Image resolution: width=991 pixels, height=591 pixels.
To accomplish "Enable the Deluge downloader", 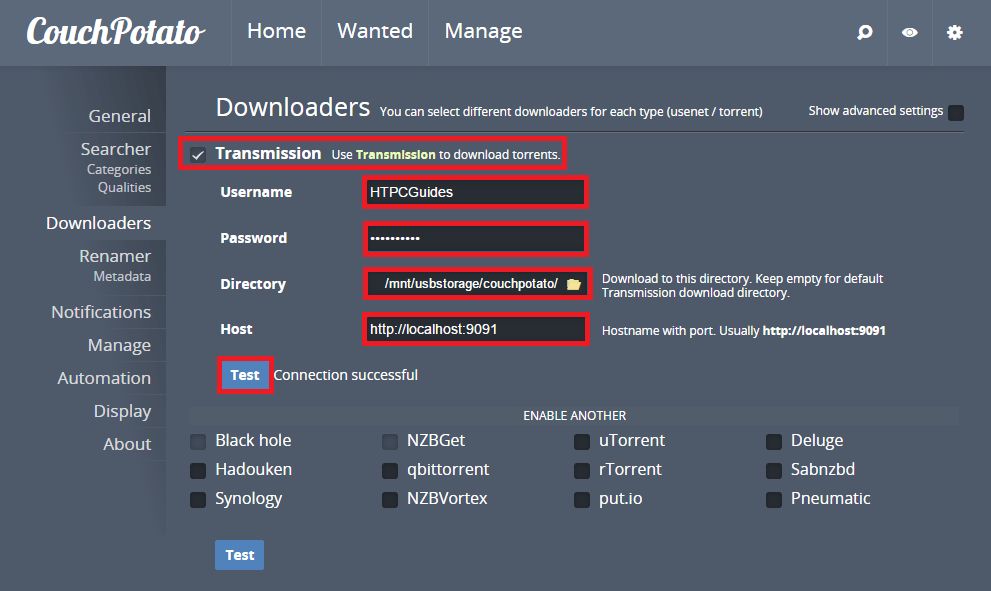I will pos(774,441).
